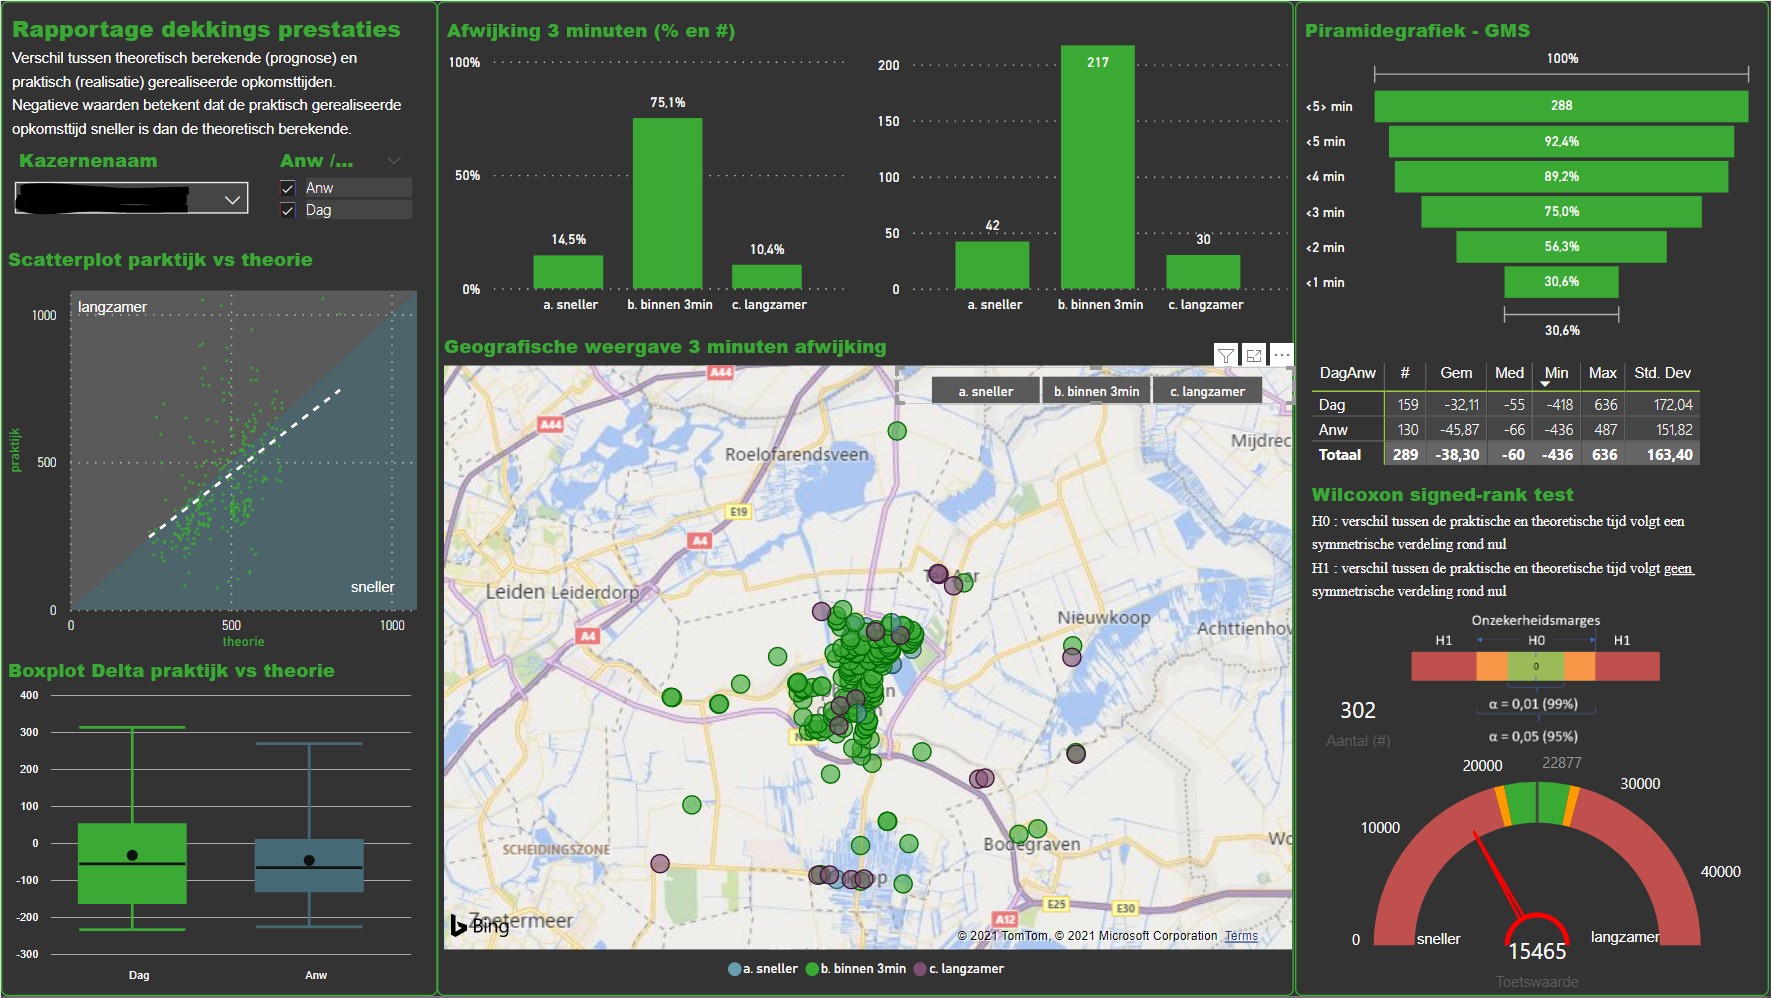Select the funnel bar showing 92,4%
The width and height of the screenshot is (1771, 998).
pyautogui.click(x=1561, y=141)
